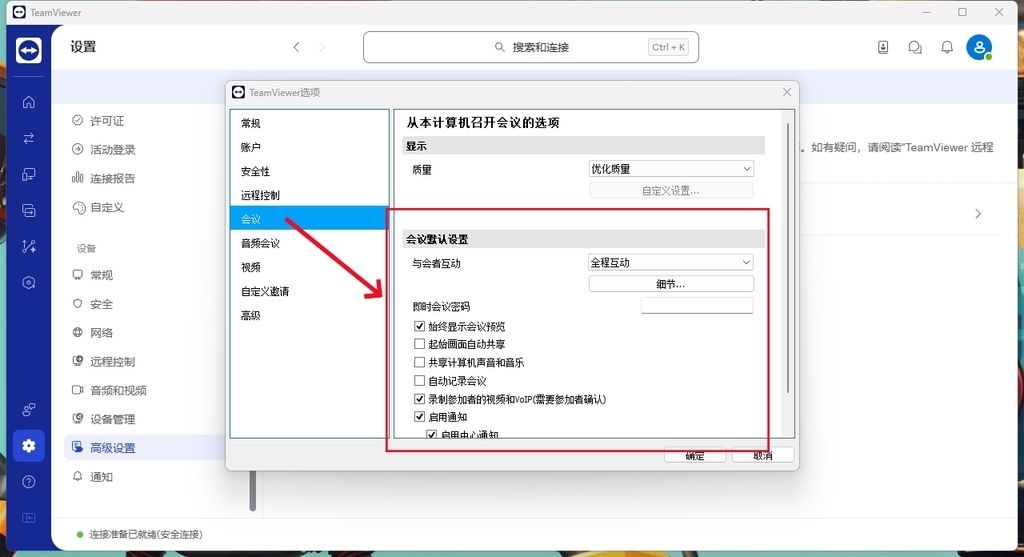
Task: Expand the right chevron in the settings panel
Action: click(978, 214)
